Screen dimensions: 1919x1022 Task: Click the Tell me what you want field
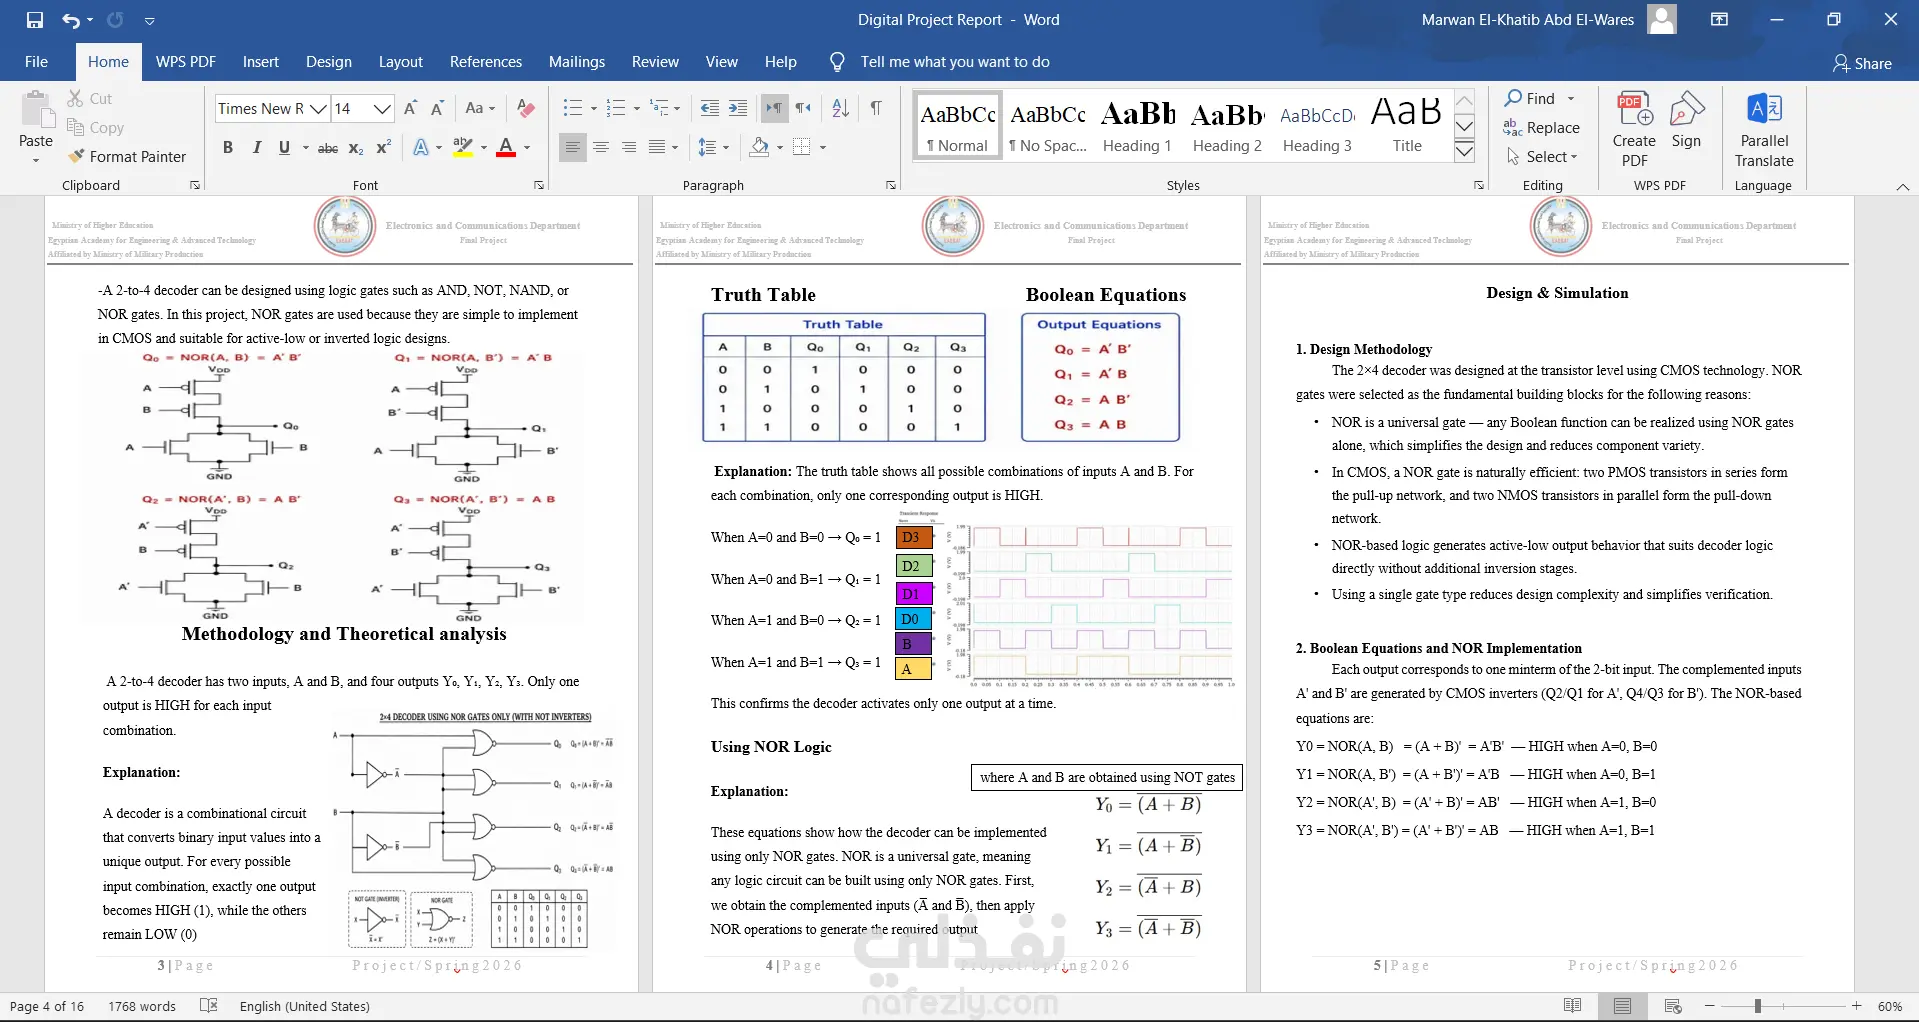pyautogui.click(x=955, y=62)
